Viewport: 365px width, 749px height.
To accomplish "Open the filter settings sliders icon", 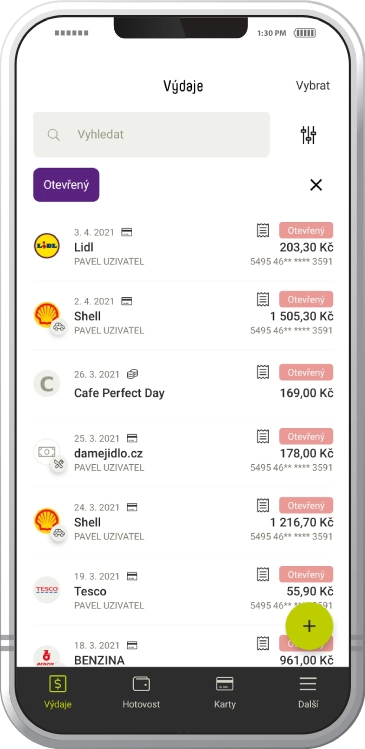I will 309,135.
